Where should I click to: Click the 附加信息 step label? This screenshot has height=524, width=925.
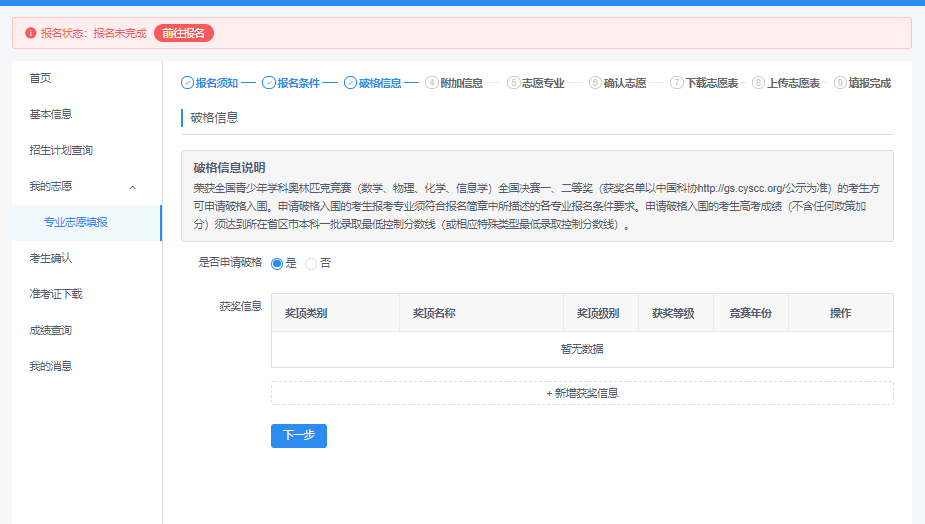(x=461, y=83)
